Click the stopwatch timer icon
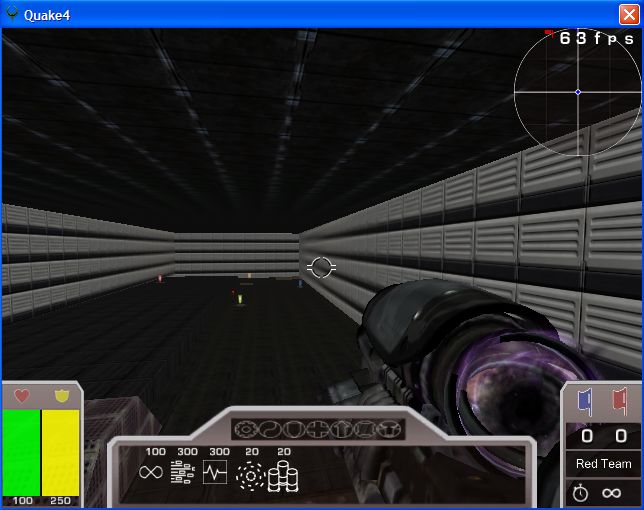 580,492
